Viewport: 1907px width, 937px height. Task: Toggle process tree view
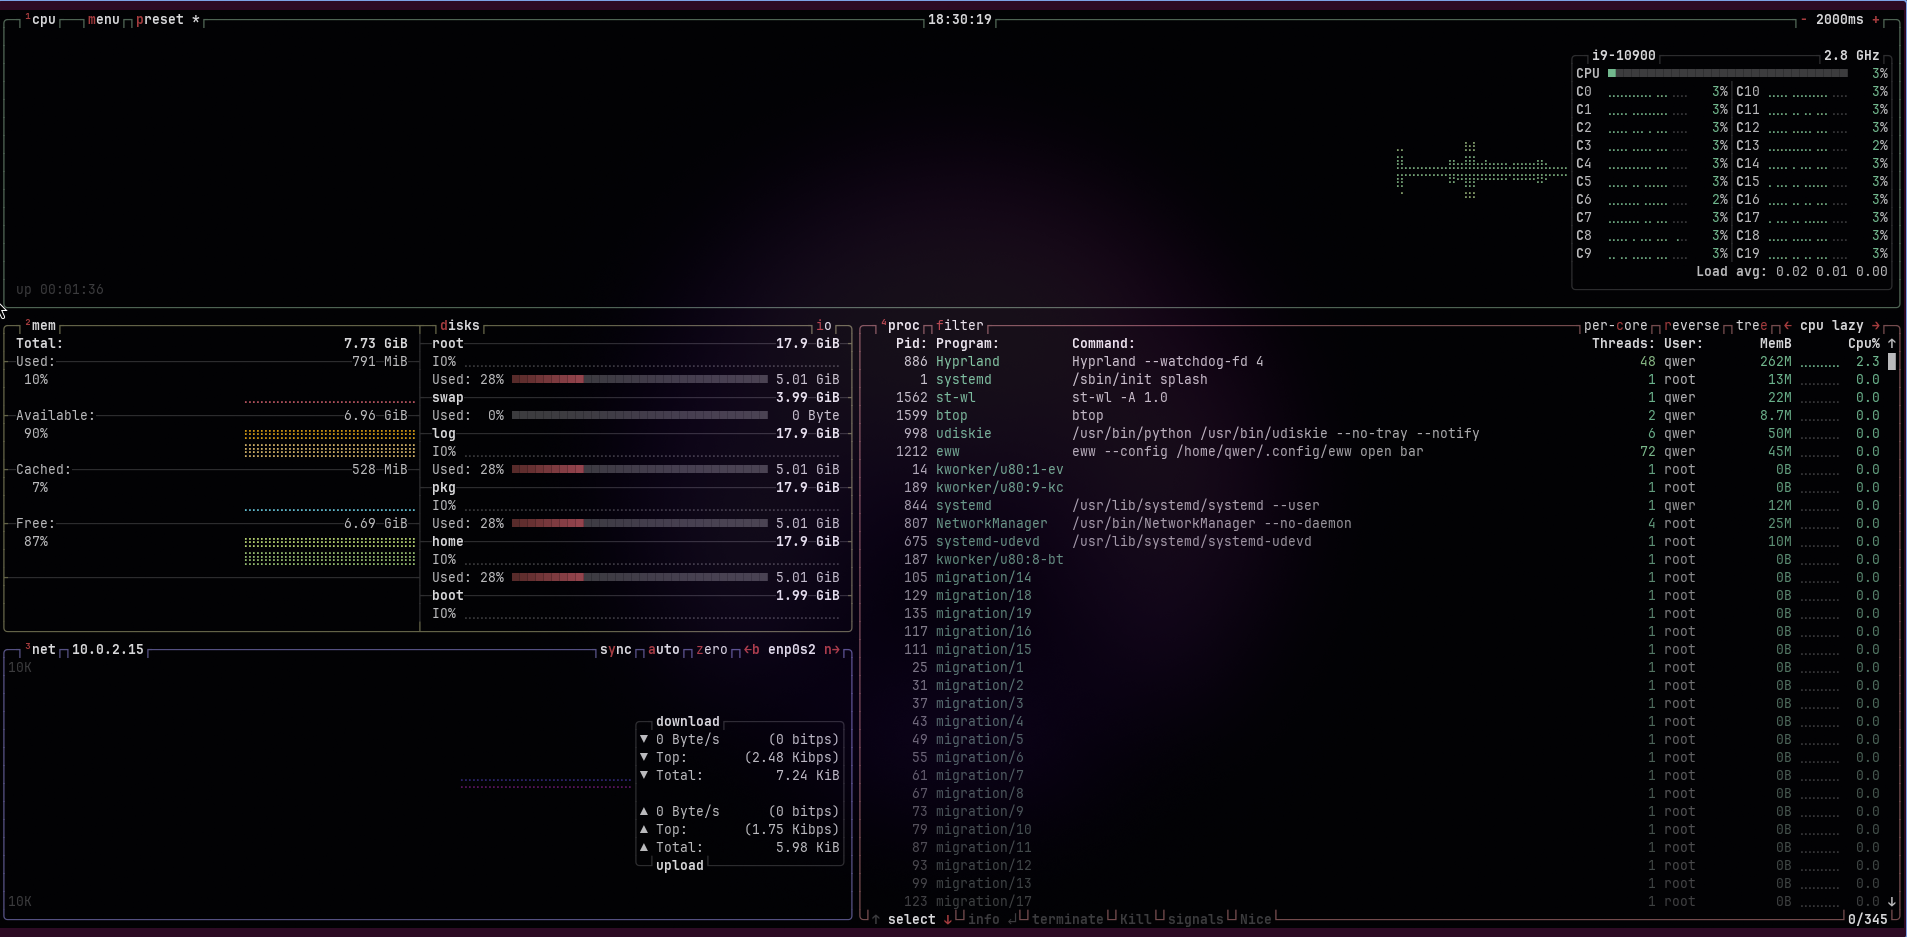(x=1751, y=326)
